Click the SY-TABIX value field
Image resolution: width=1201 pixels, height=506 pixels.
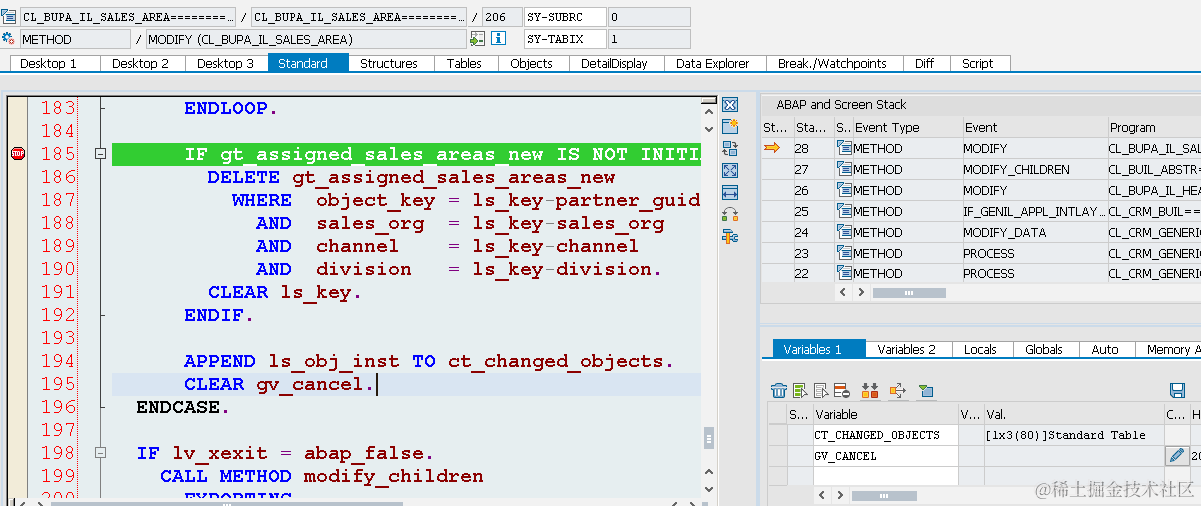tap(649, 39)
